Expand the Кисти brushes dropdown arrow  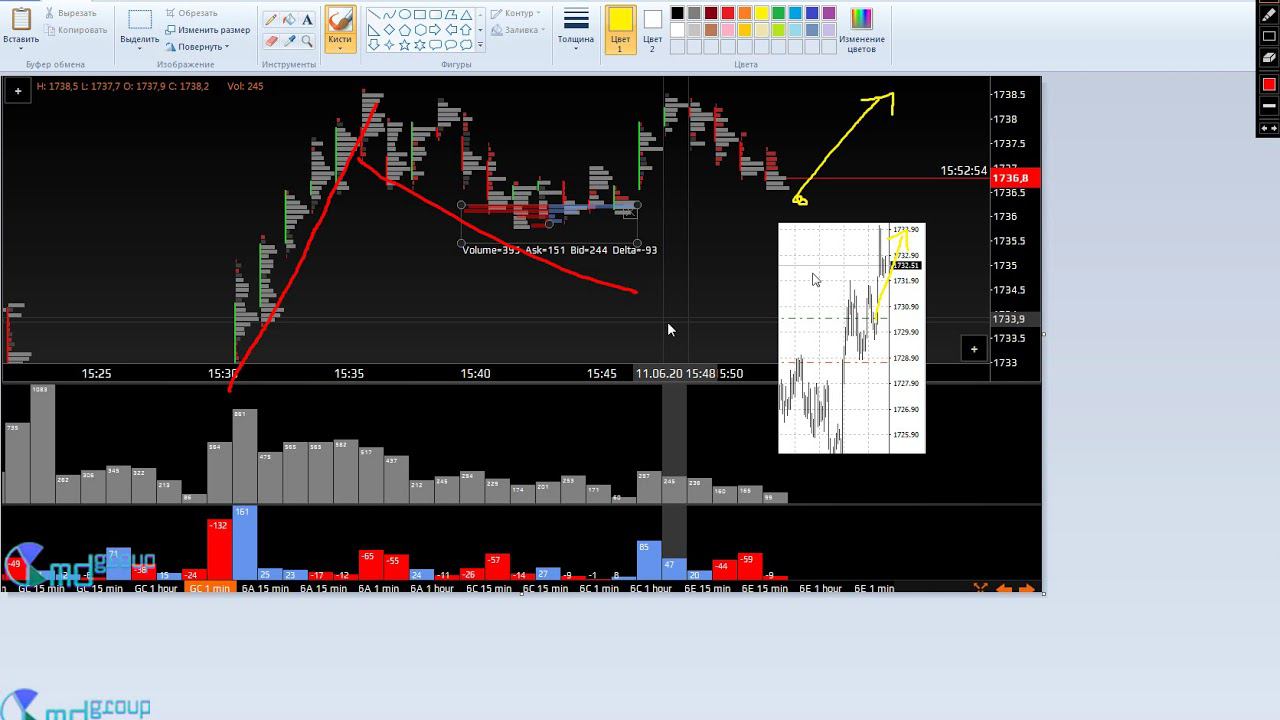pos(340,48)
